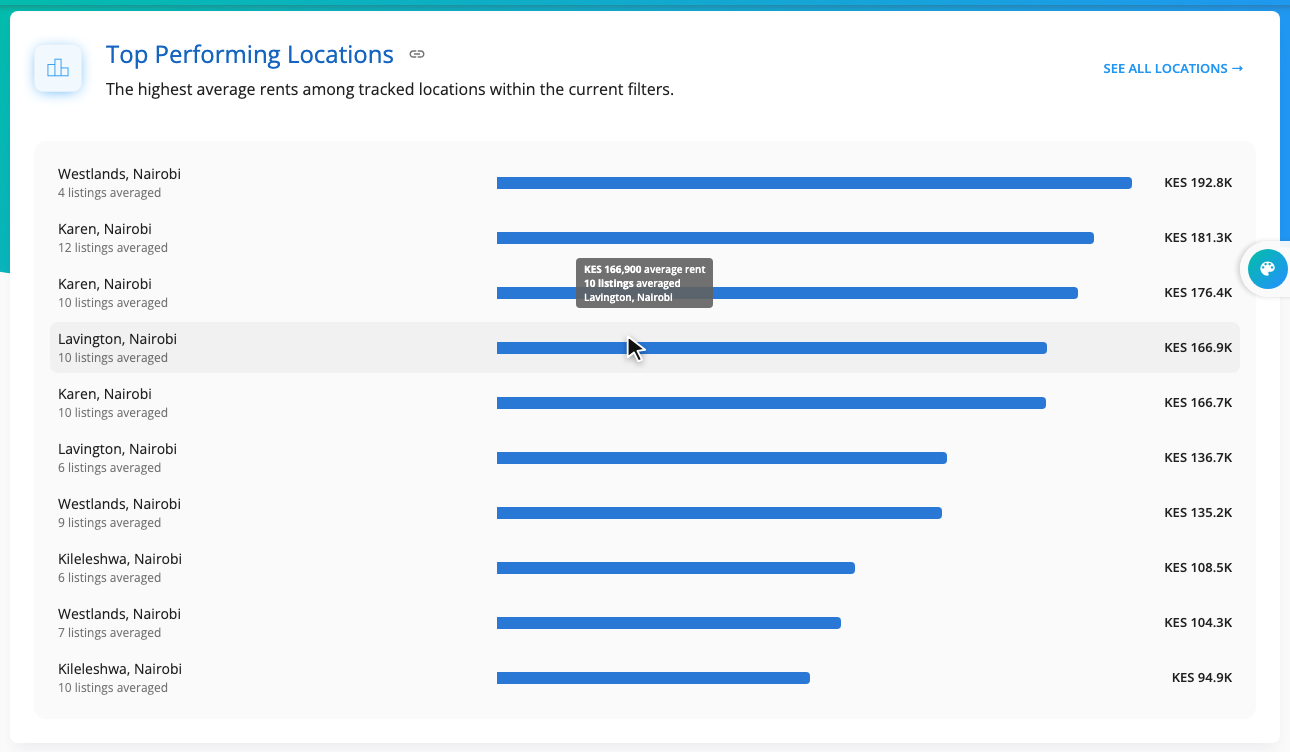
Task: Click the KES 94.9K rent value
Action: click(x=1202, y=678)
